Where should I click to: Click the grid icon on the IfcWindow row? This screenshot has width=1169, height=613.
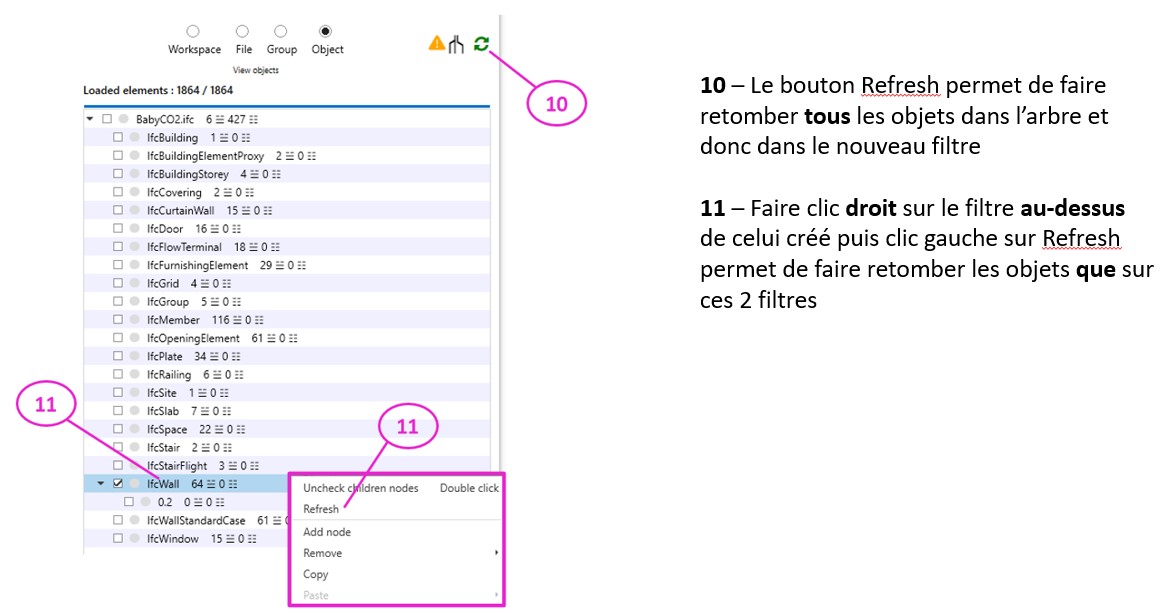point(251,538)
